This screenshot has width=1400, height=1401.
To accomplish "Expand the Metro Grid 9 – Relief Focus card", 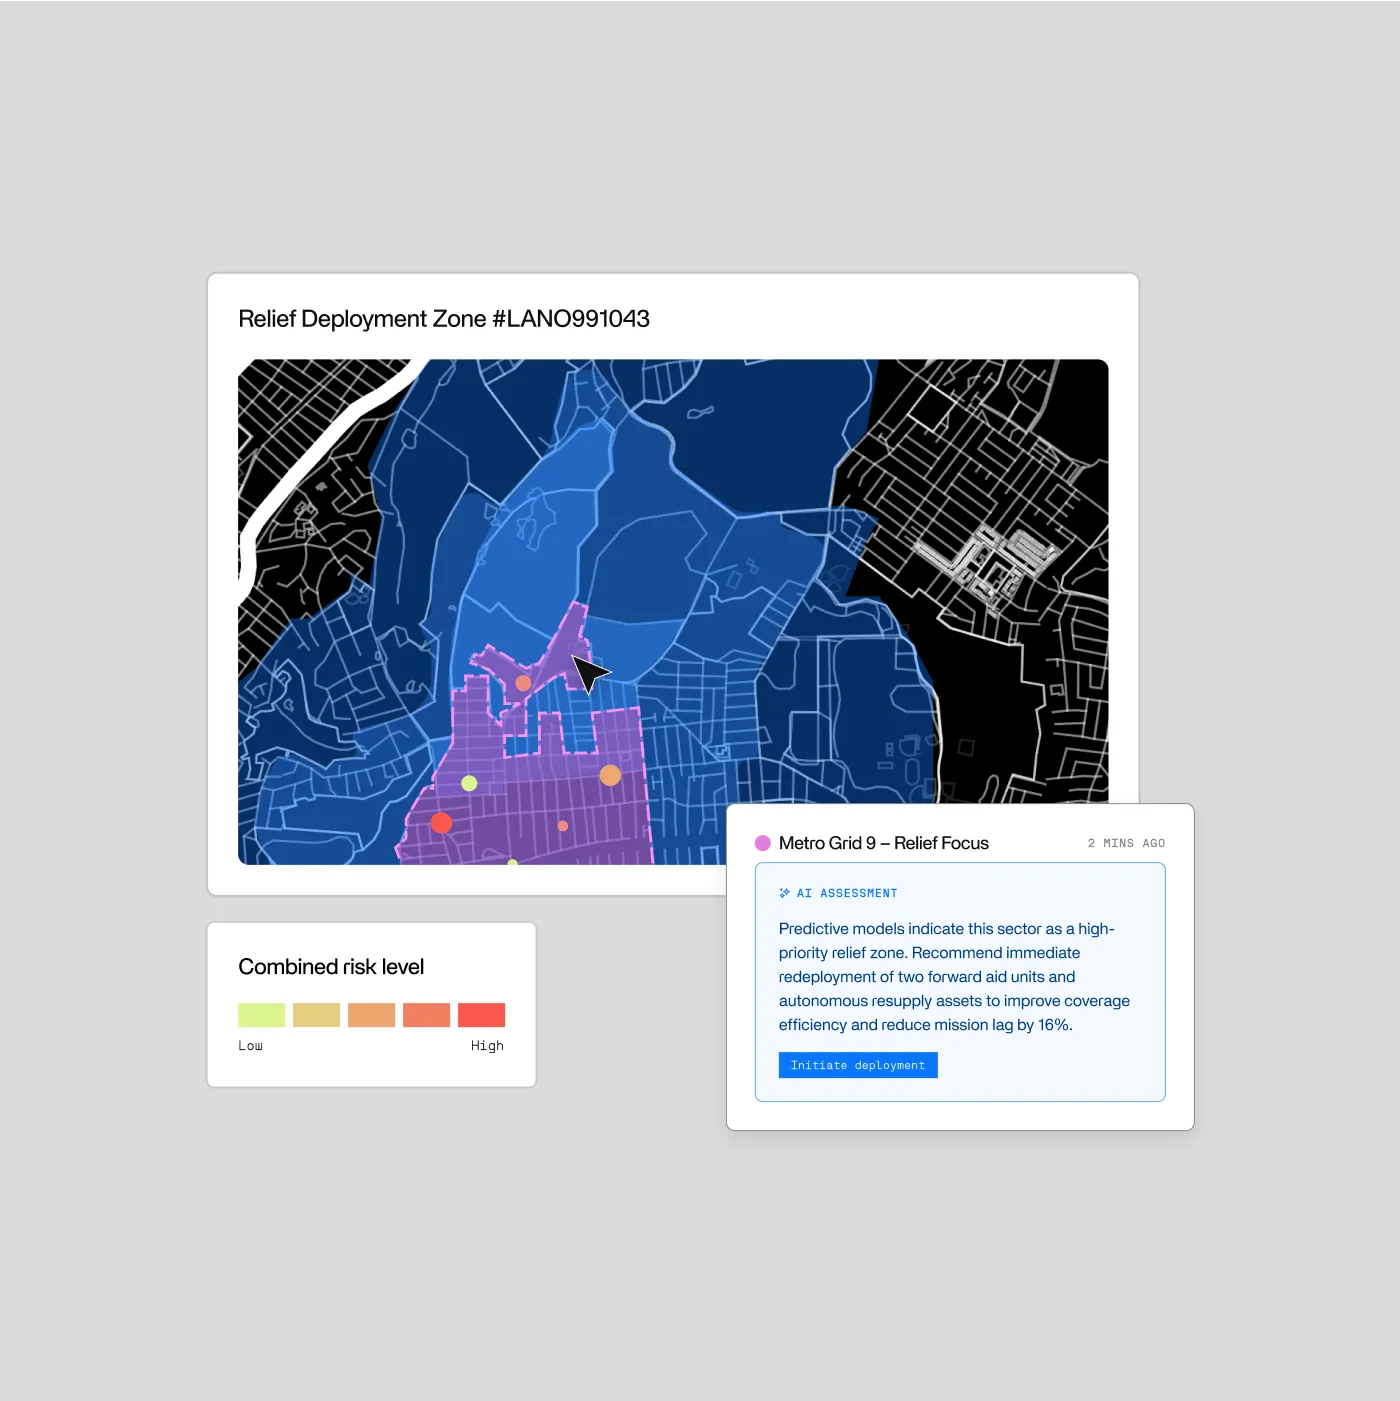I will [884, 843].
